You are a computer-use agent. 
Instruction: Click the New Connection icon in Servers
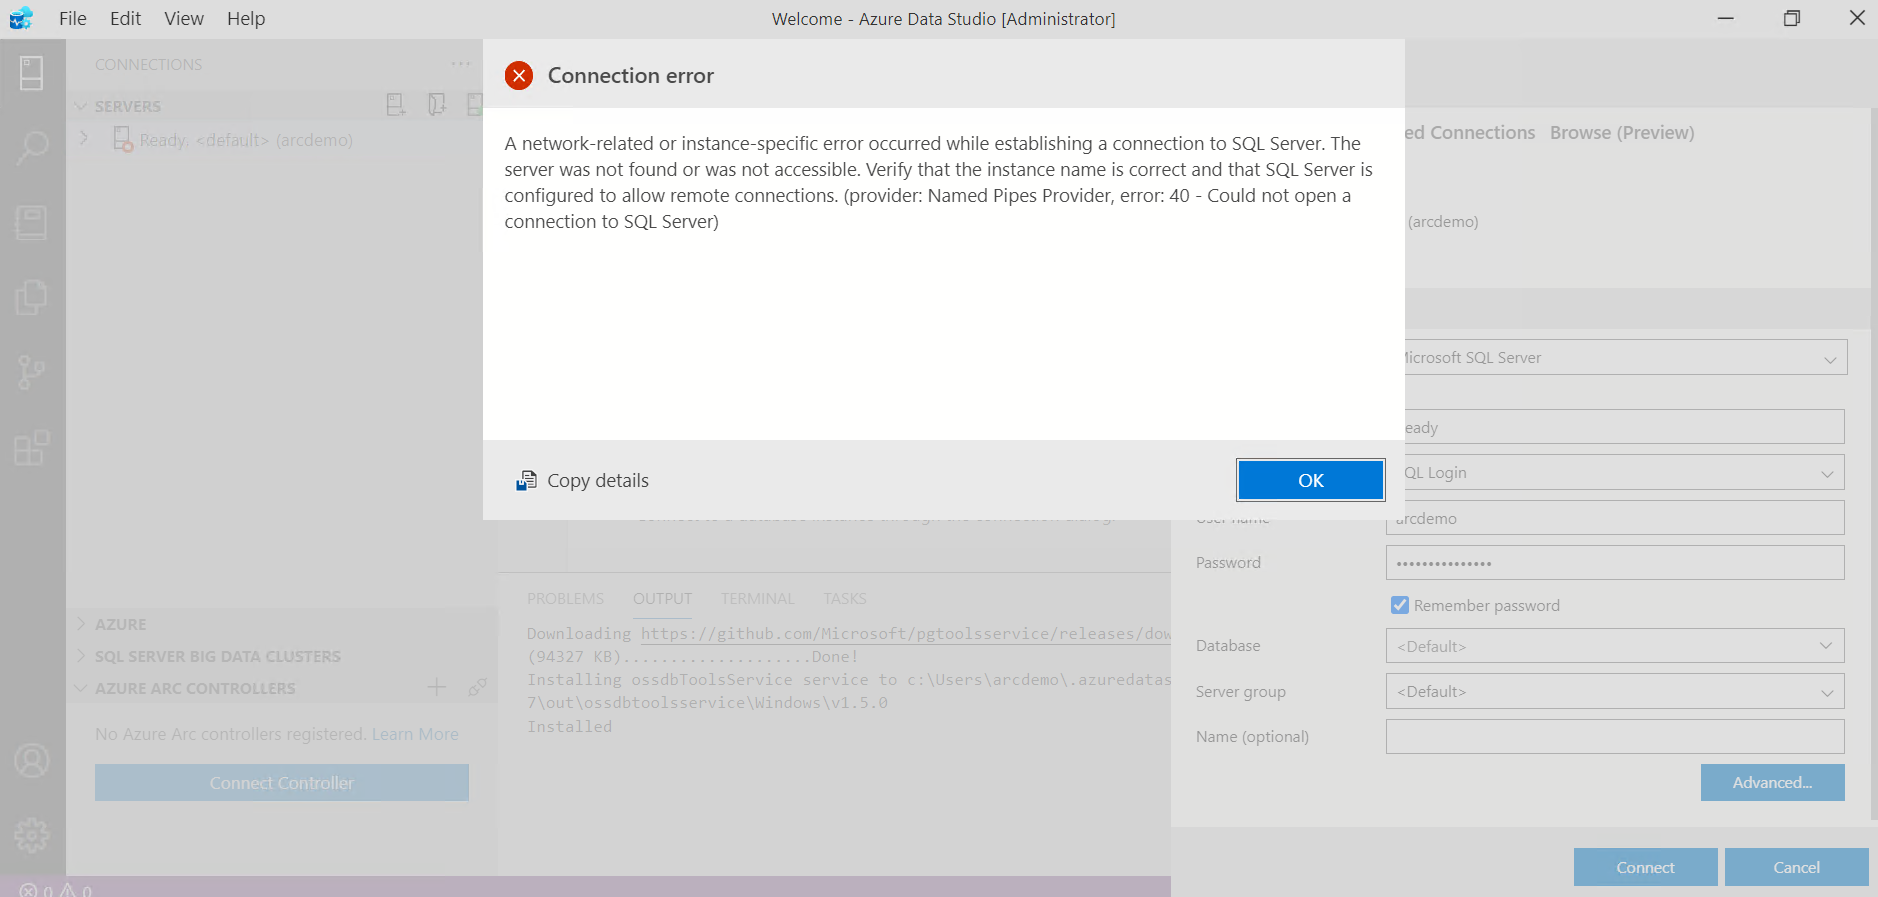click(x=396, y=105)
